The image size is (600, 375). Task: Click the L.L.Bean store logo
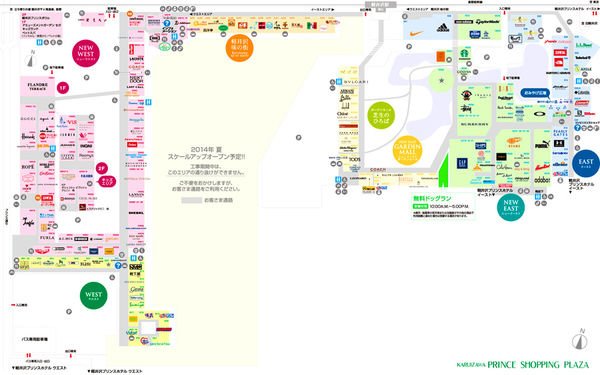click(584, 45)
